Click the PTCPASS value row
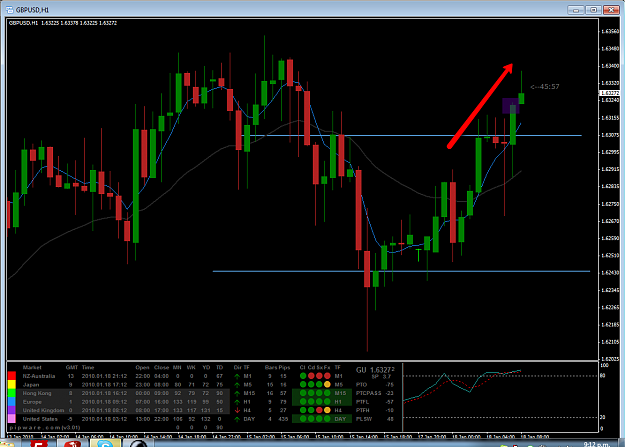Image resolution: width=625 pixels, height=447 pixels. 375,393
